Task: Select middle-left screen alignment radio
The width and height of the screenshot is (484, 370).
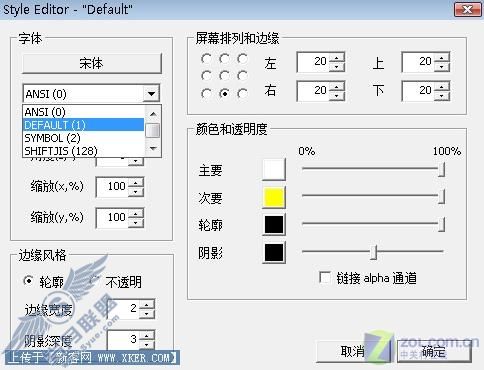Action: tap(206, 76)
